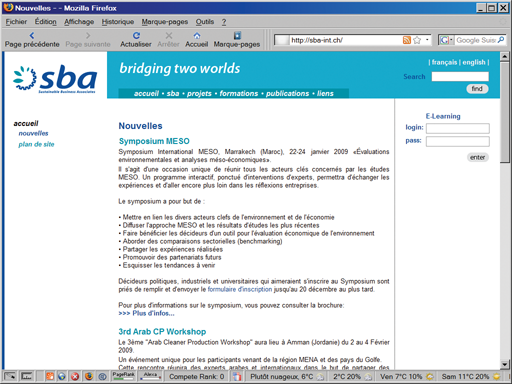Click the Page suivante forward arrow

click(x=88, y=35)
